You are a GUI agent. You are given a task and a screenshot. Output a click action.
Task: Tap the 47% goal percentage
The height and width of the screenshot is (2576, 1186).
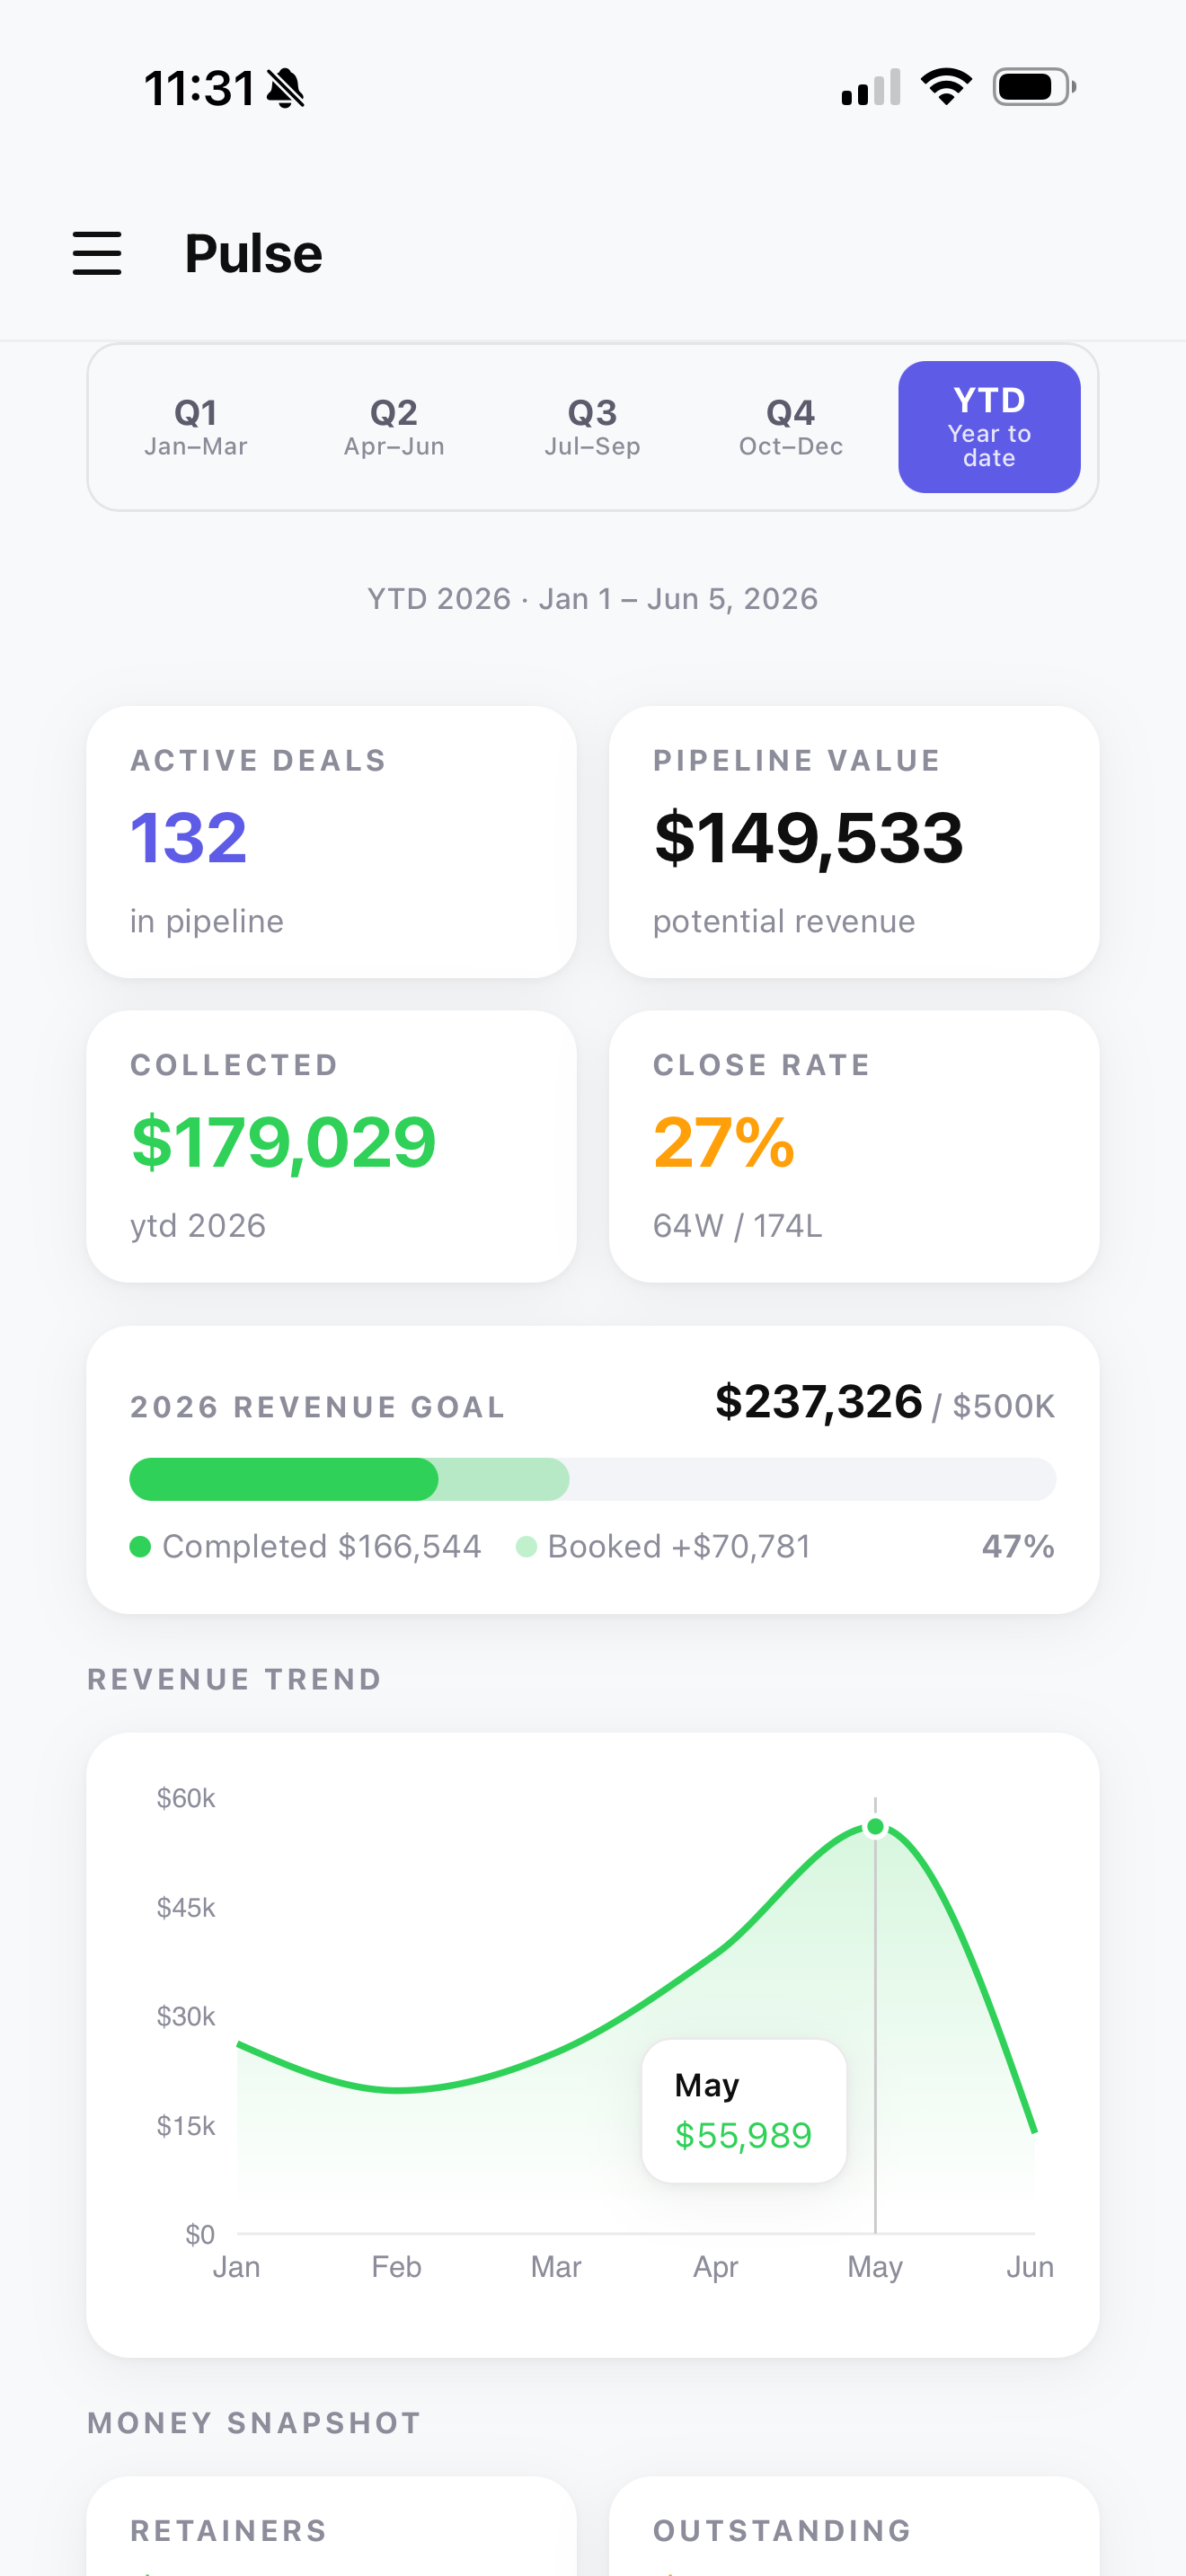click(1018, 1546)
